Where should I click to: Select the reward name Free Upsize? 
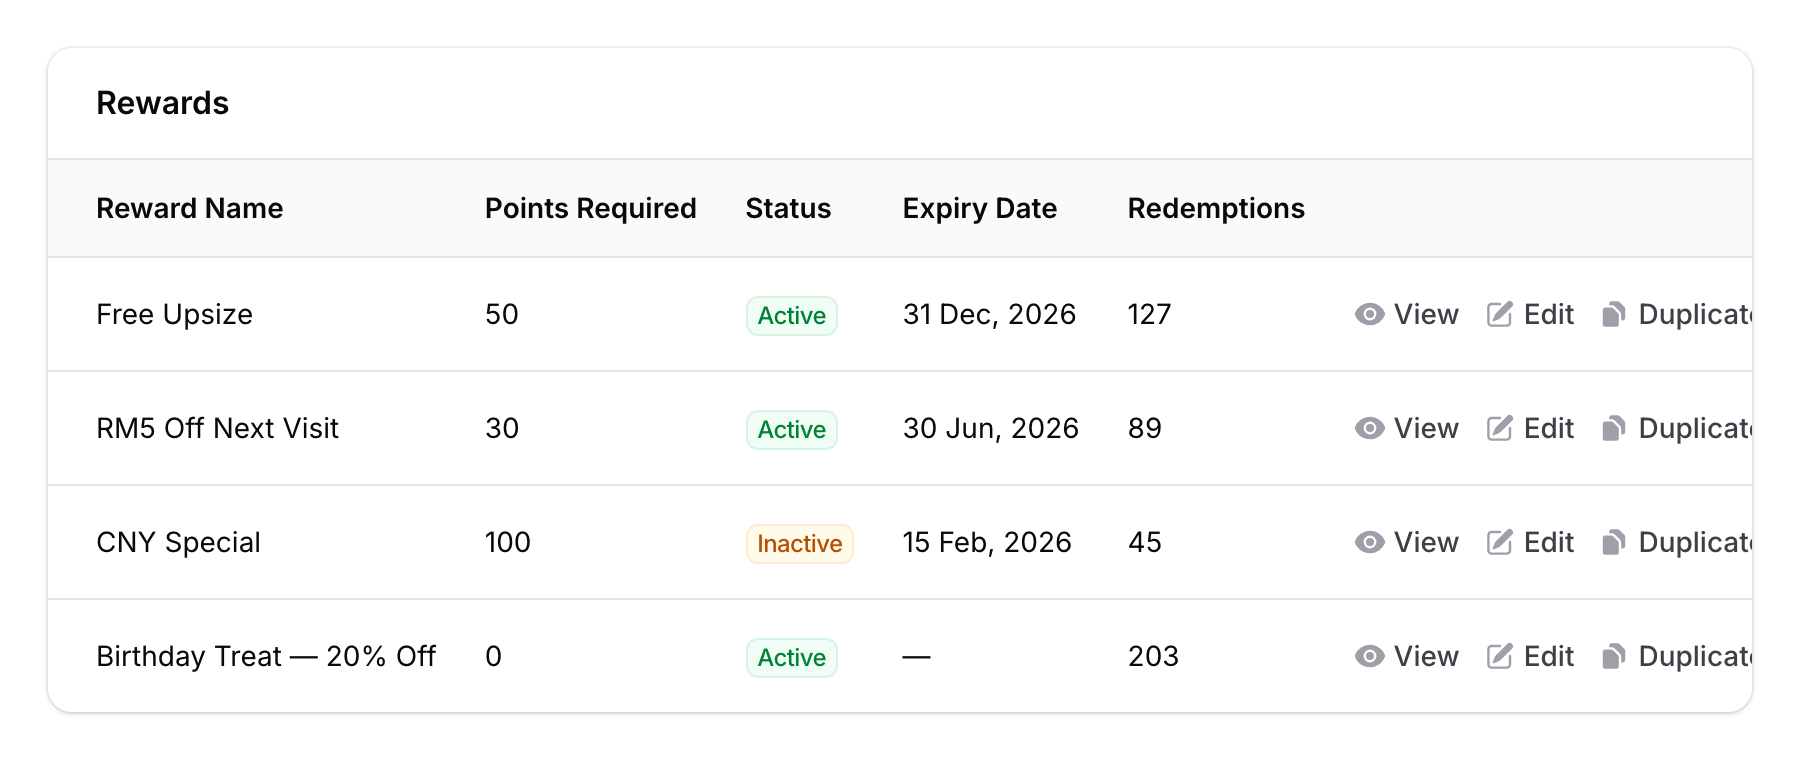pos(174,314)
